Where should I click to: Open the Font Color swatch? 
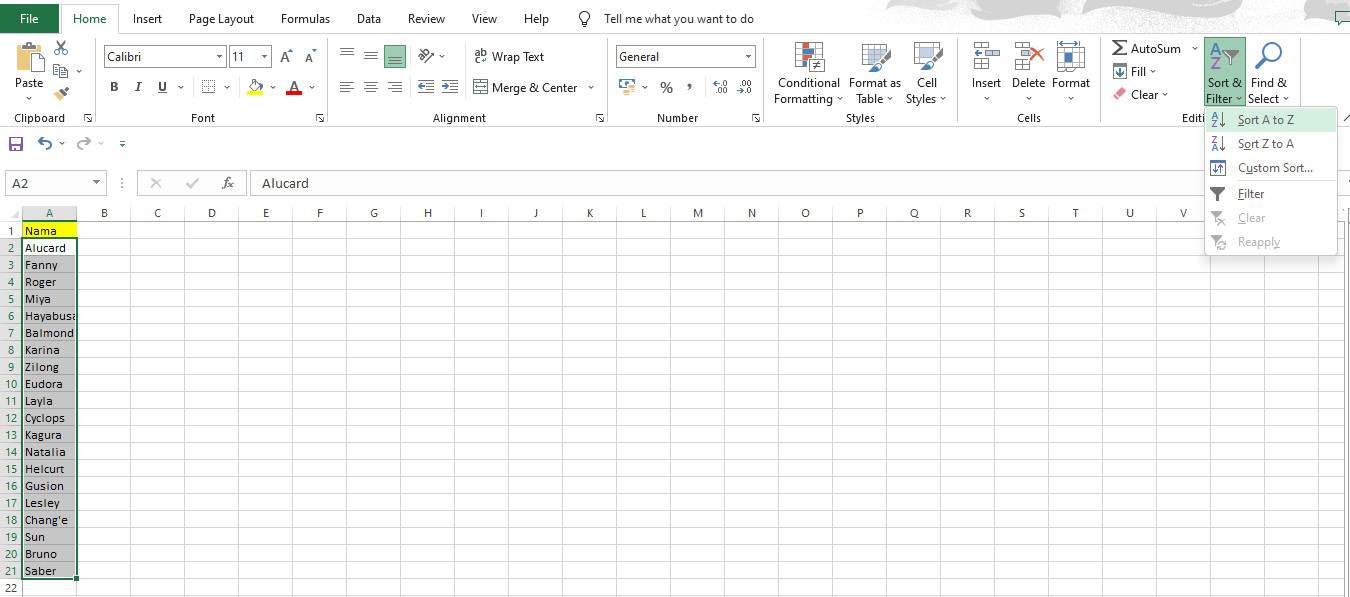[x=294, y=87]
